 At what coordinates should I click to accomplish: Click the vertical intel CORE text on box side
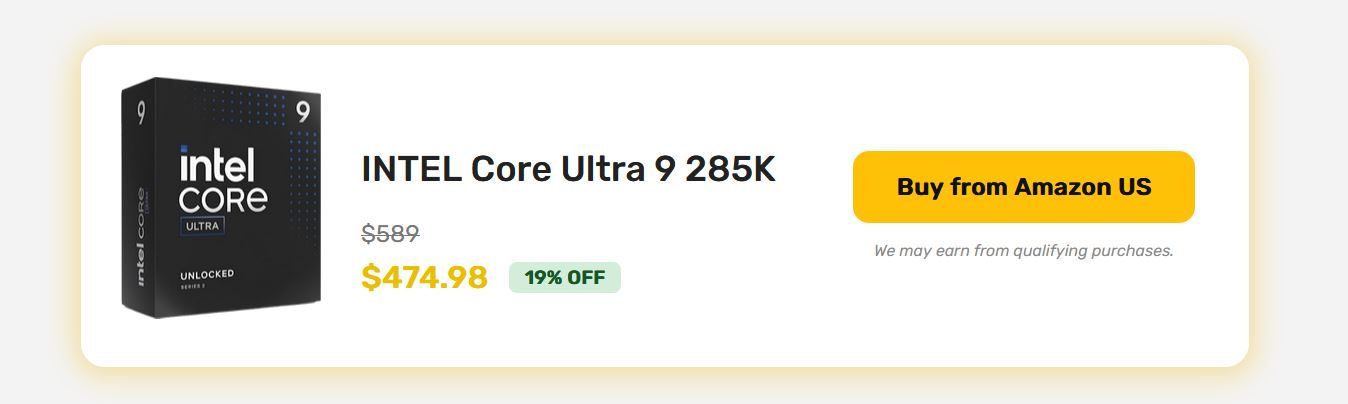click(x=140, y=235)
